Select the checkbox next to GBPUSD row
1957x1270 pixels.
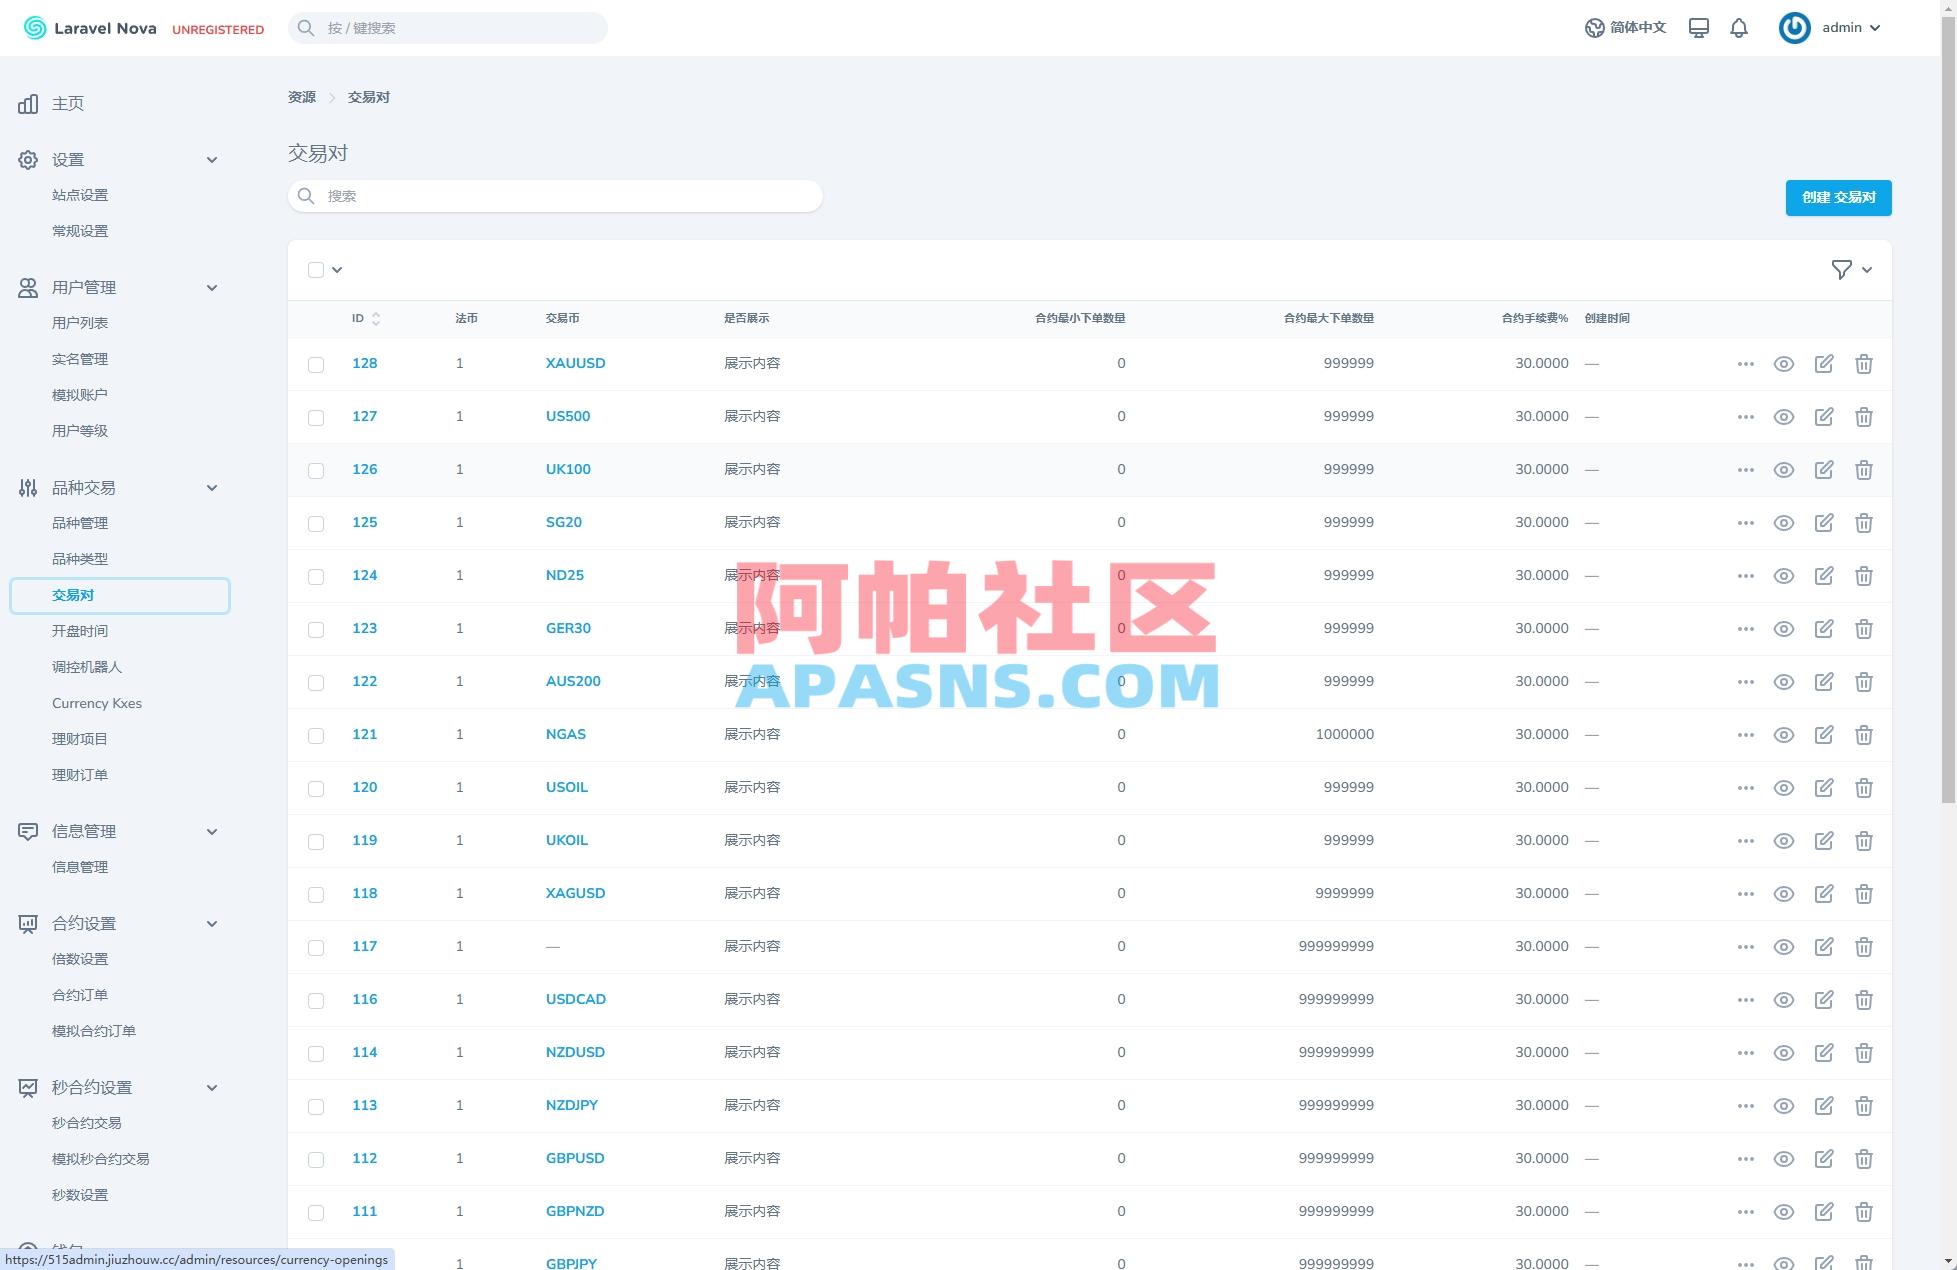pos(316,1159)
